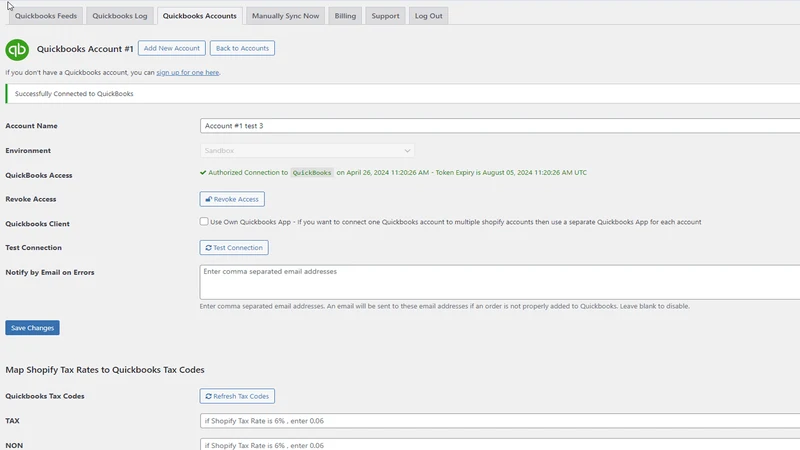The height and width of the screenshot is (450, 800).
Task: Click the TAX rate input field
Action: click(x=500, y=421)
